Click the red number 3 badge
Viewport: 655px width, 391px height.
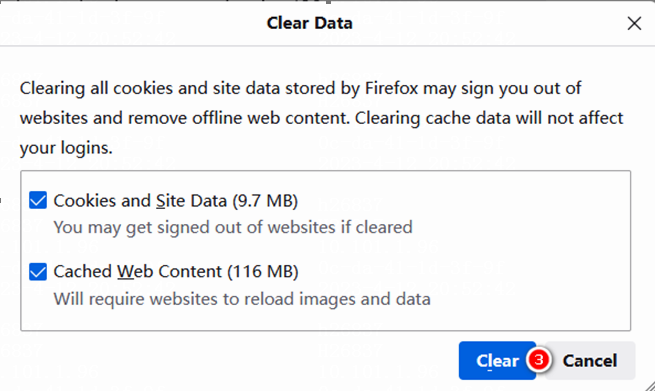538,360
